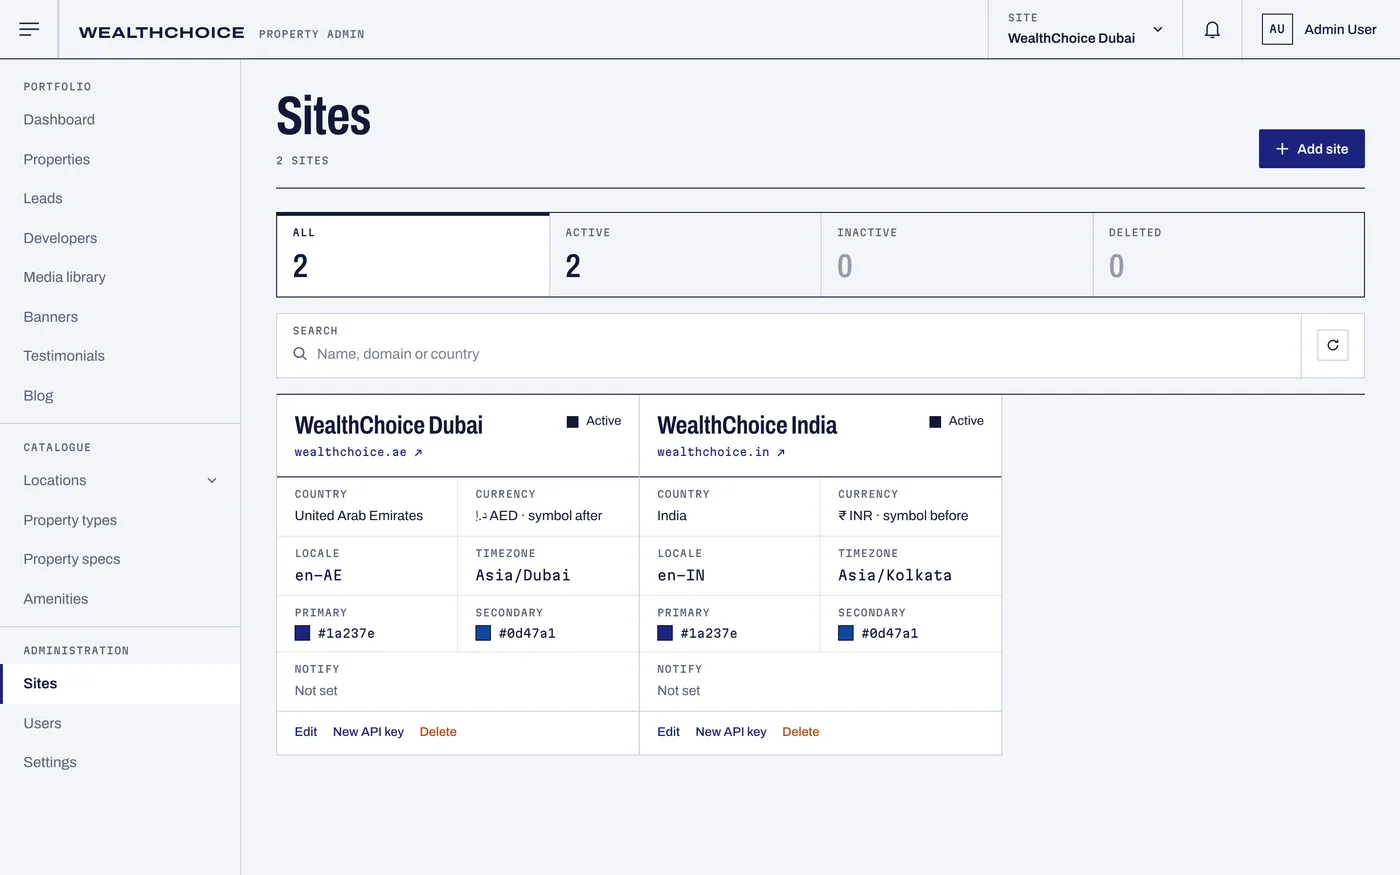Switch to the Active sites tab

[685, 255]
